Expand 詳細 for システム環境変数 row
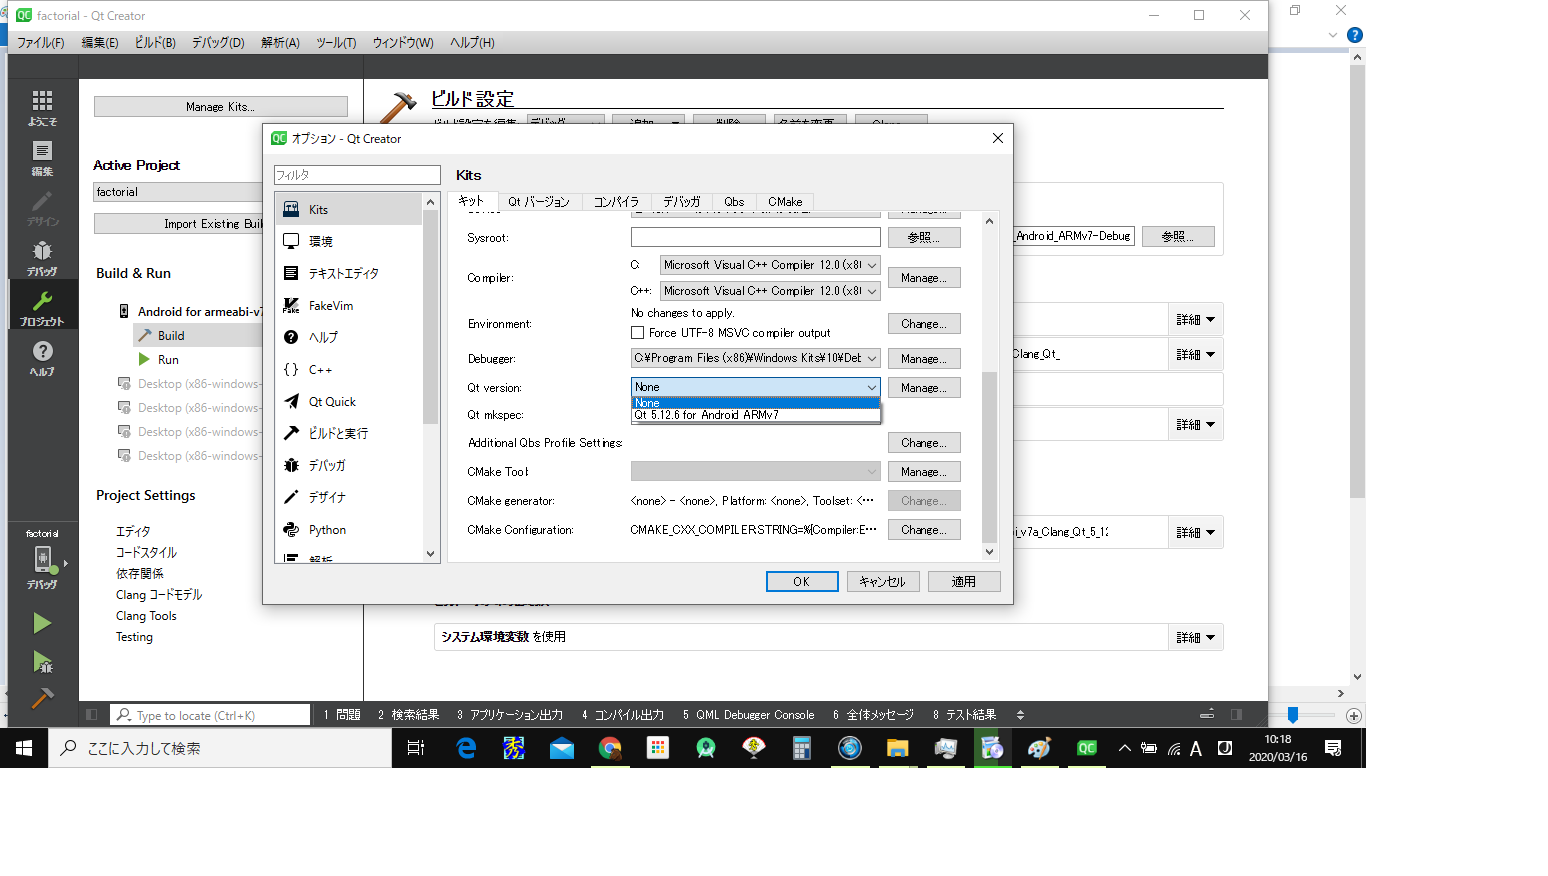The height and width of the screenshot is (876, 1548). 1196,638
